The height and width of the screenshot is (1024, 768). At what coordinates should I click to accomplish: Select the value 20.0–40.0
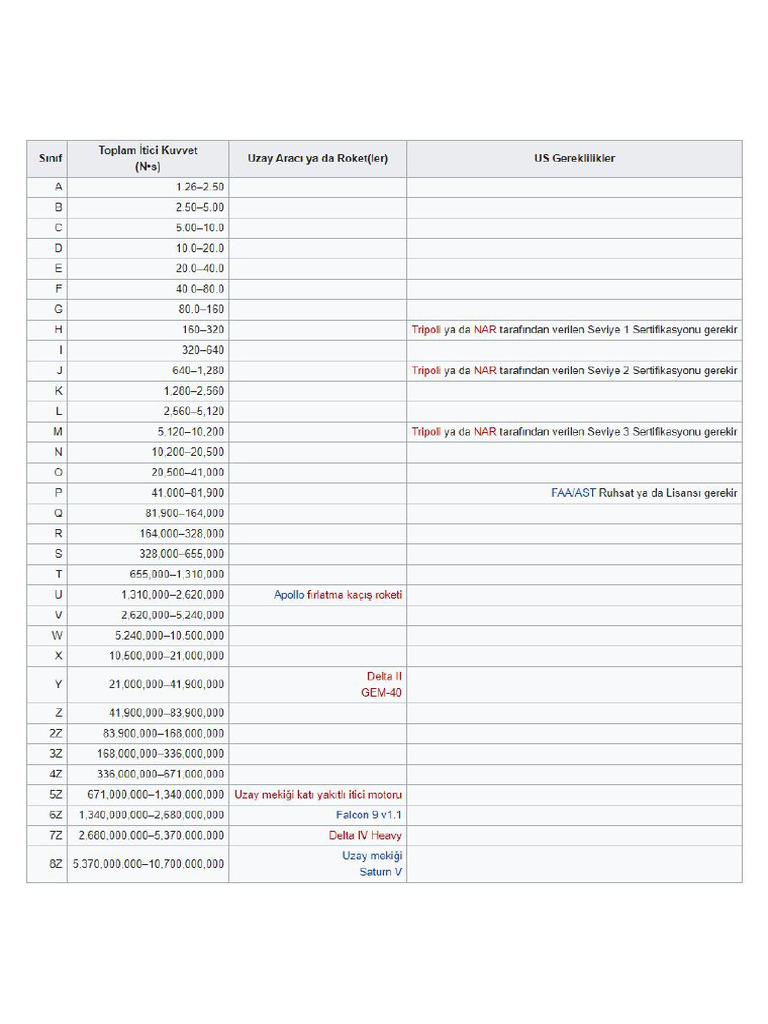(x=200, y=268)
